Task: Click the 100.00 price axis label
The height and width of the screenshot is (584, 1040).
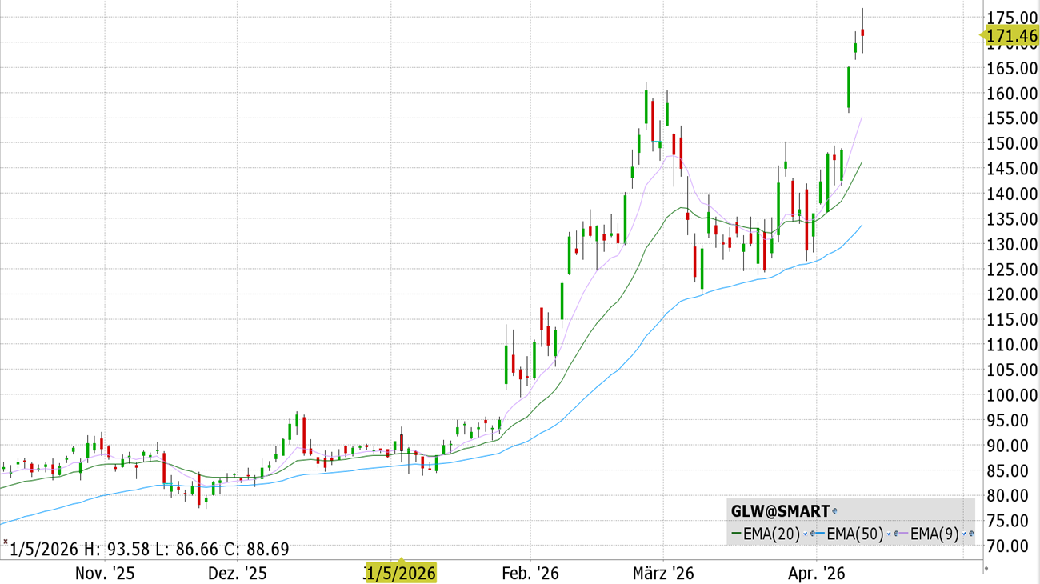Action: 1012,395
